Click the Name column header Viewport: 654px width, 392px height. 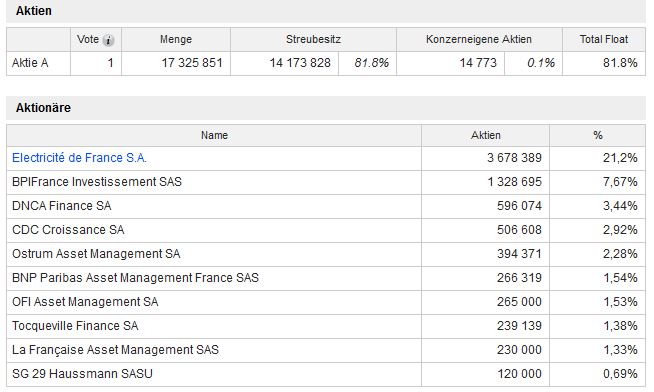(214, 136)
